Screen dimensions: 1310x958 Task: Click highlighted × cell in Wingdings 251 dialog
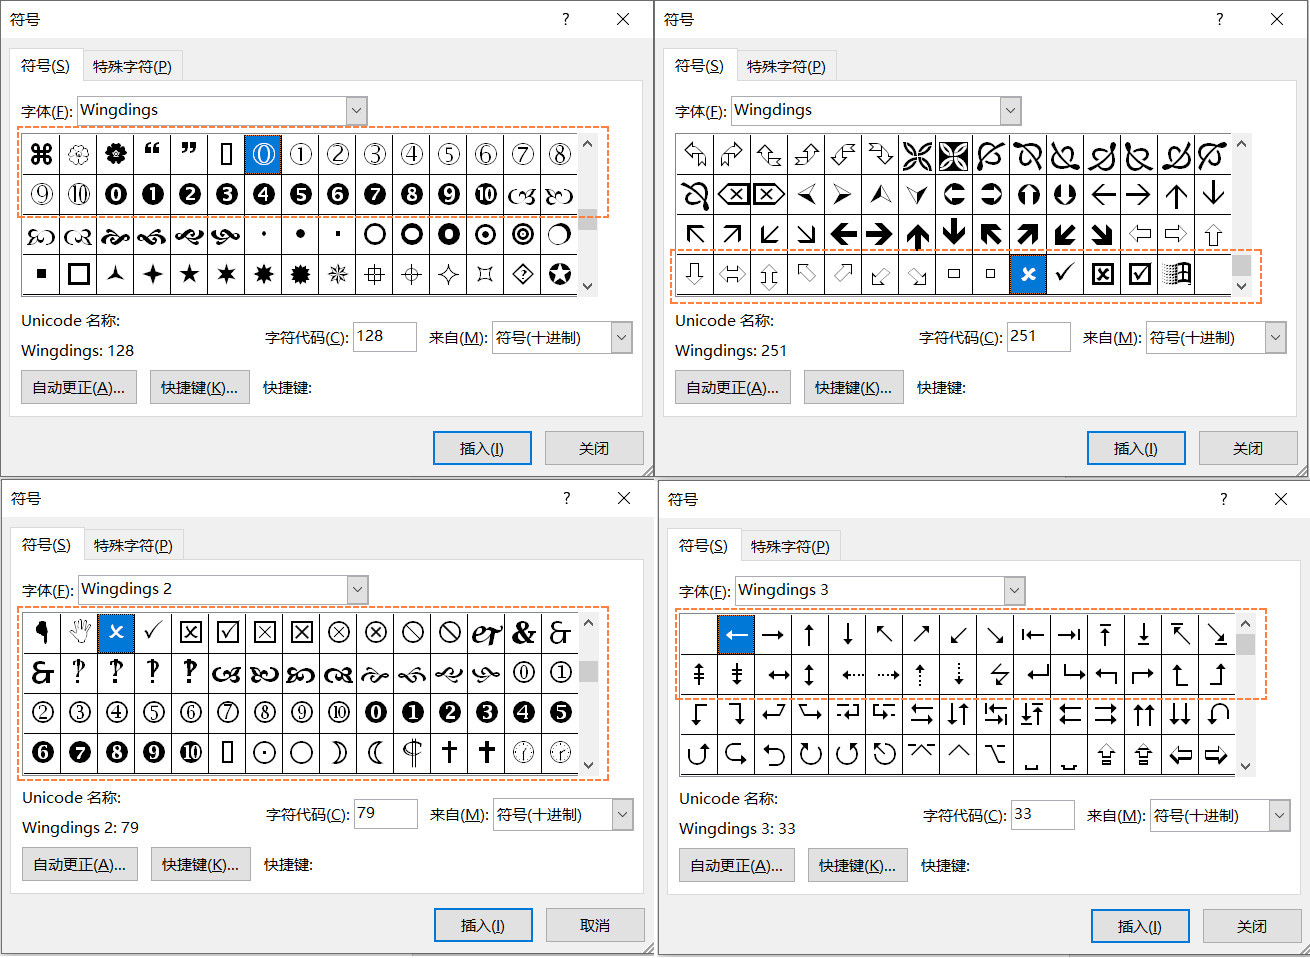1028,274
